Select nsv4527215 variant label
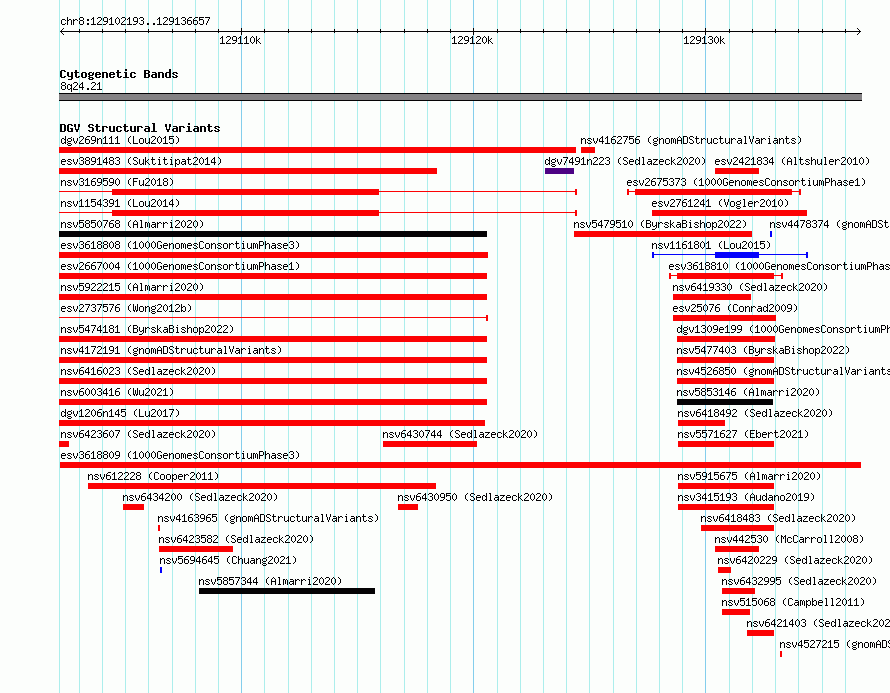This screenshot has width=890, height=693. coord(834,644)
